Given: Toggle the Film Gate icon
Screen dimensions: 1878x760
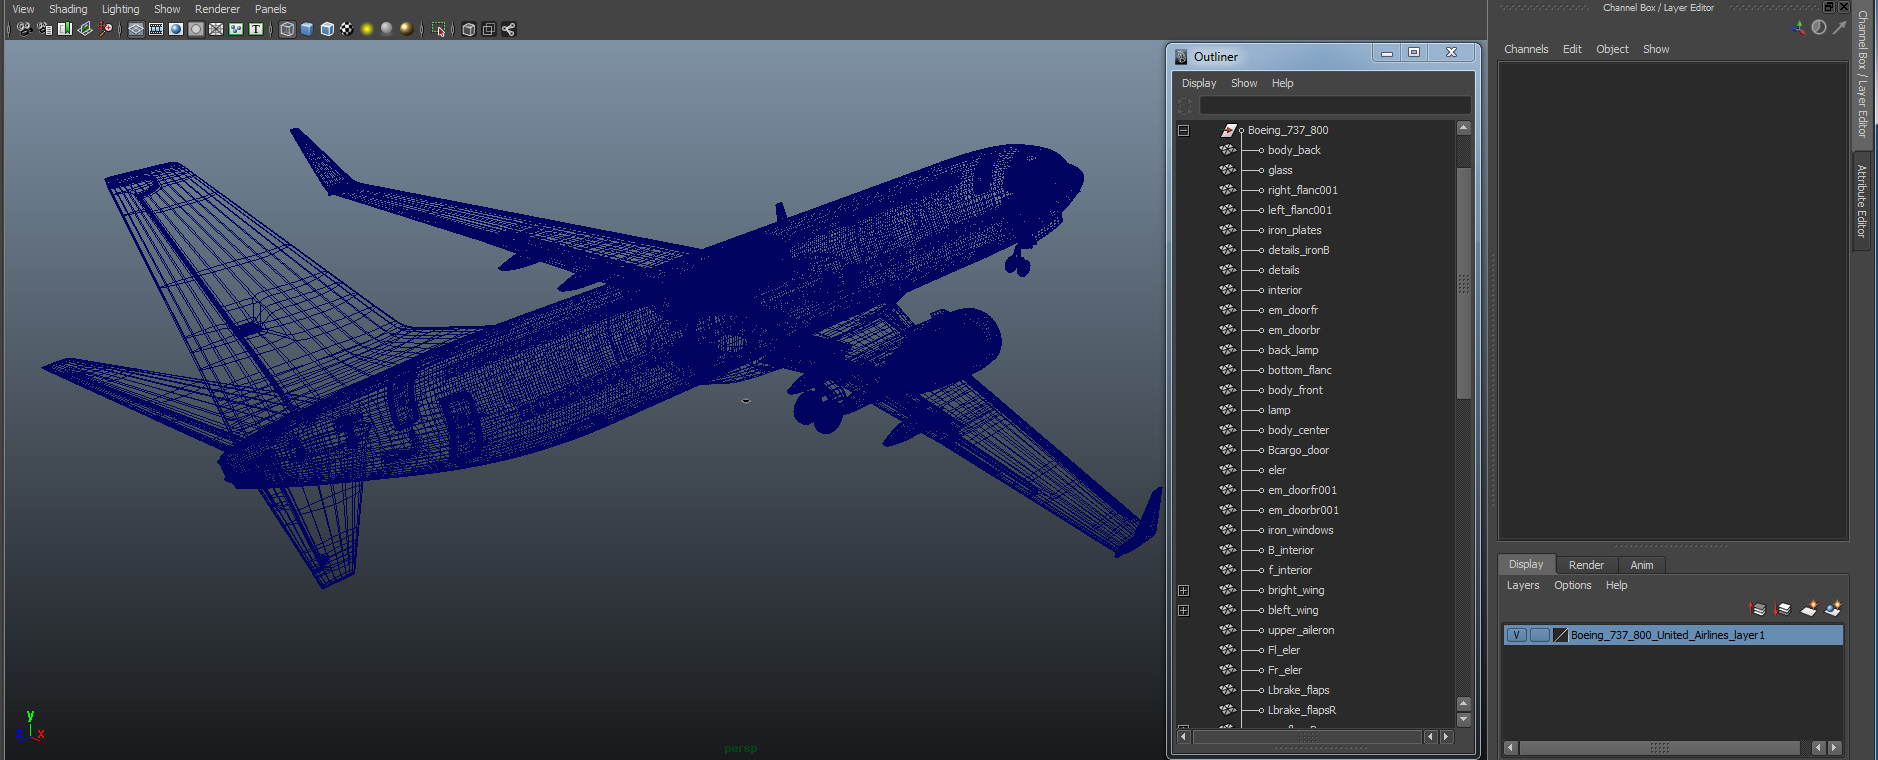Looking at the screenshot, I should pos(156,29).
